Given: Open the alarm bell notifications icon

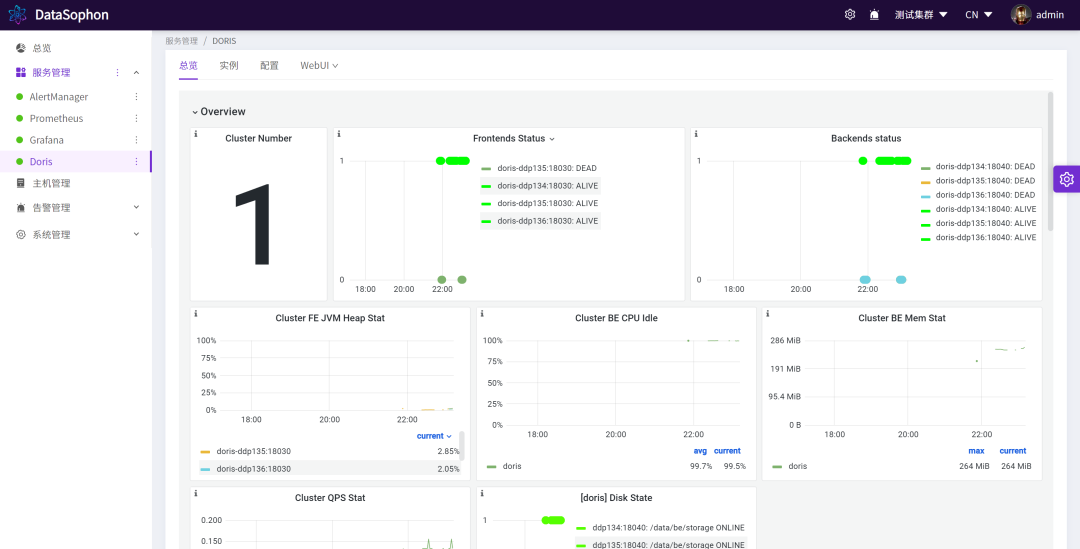Looking at the screenshot, I should pos(874,14).
